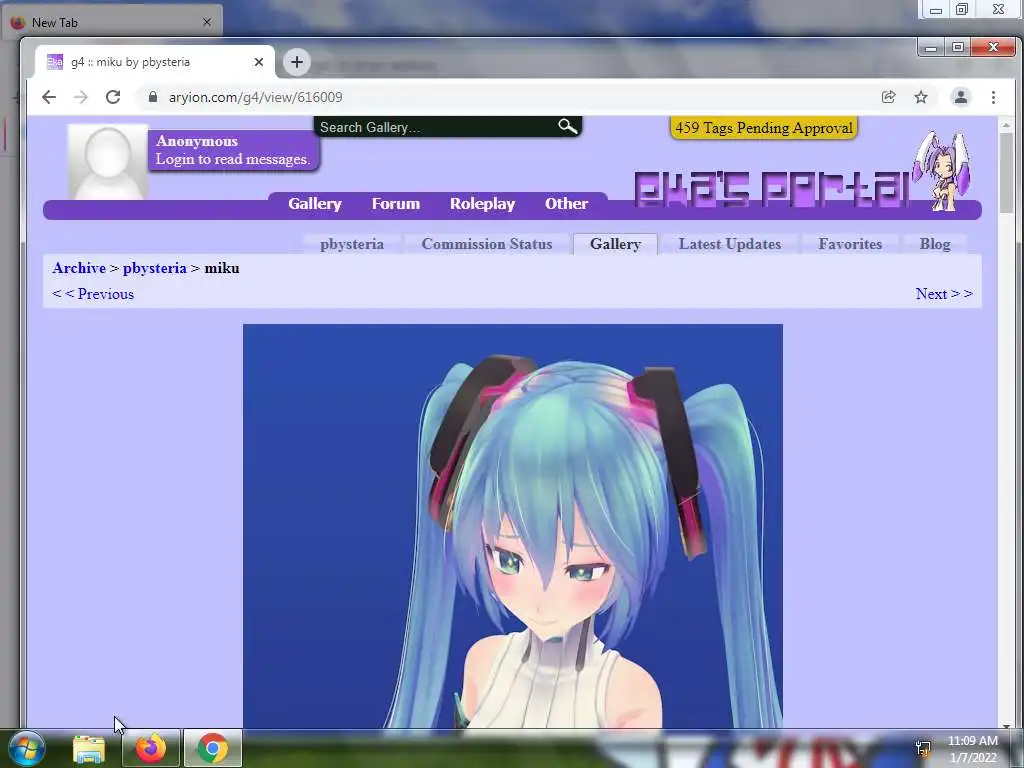Click the Eka's Portal logo

click(x=771, y=188)
